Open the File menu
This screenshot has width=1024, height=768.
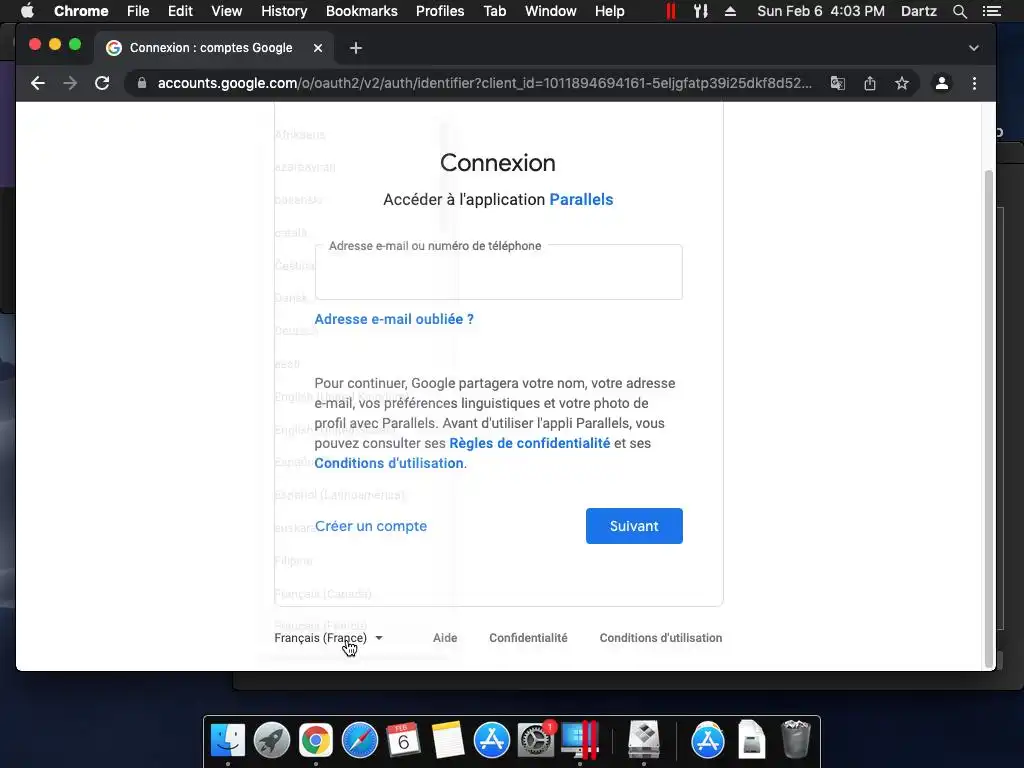(x=138, y=11)
